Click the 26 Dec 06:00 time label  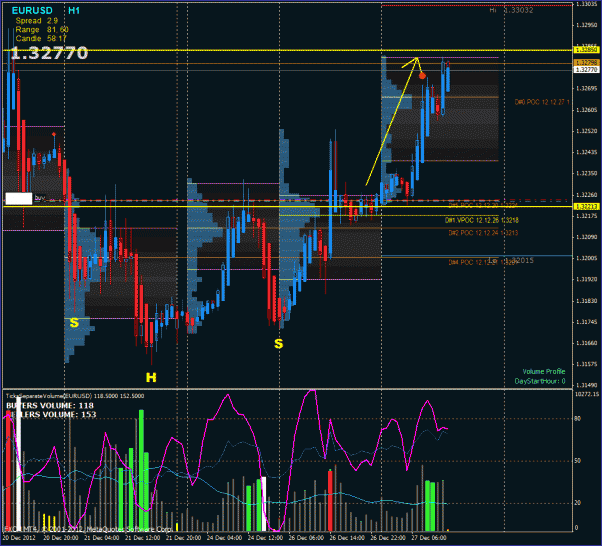click(306, 538)
